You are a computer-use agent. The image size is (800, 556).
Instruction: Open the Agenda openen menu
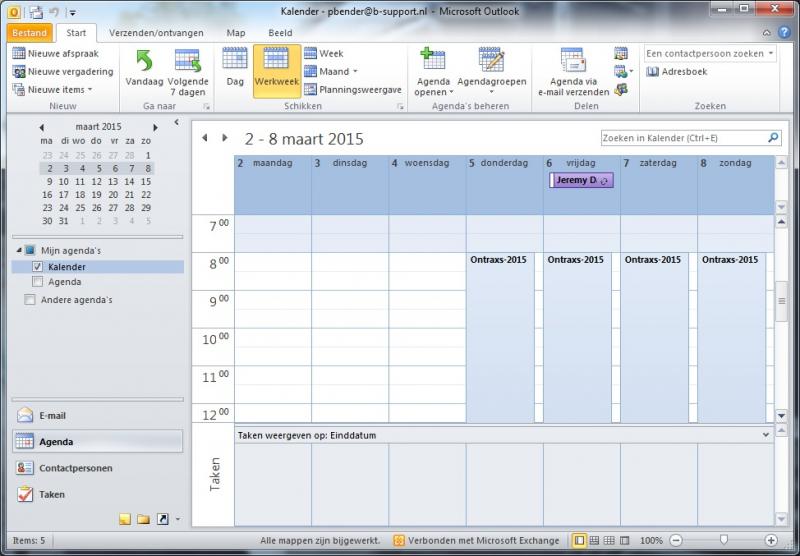pyautogui.click(x=433, y=72)
